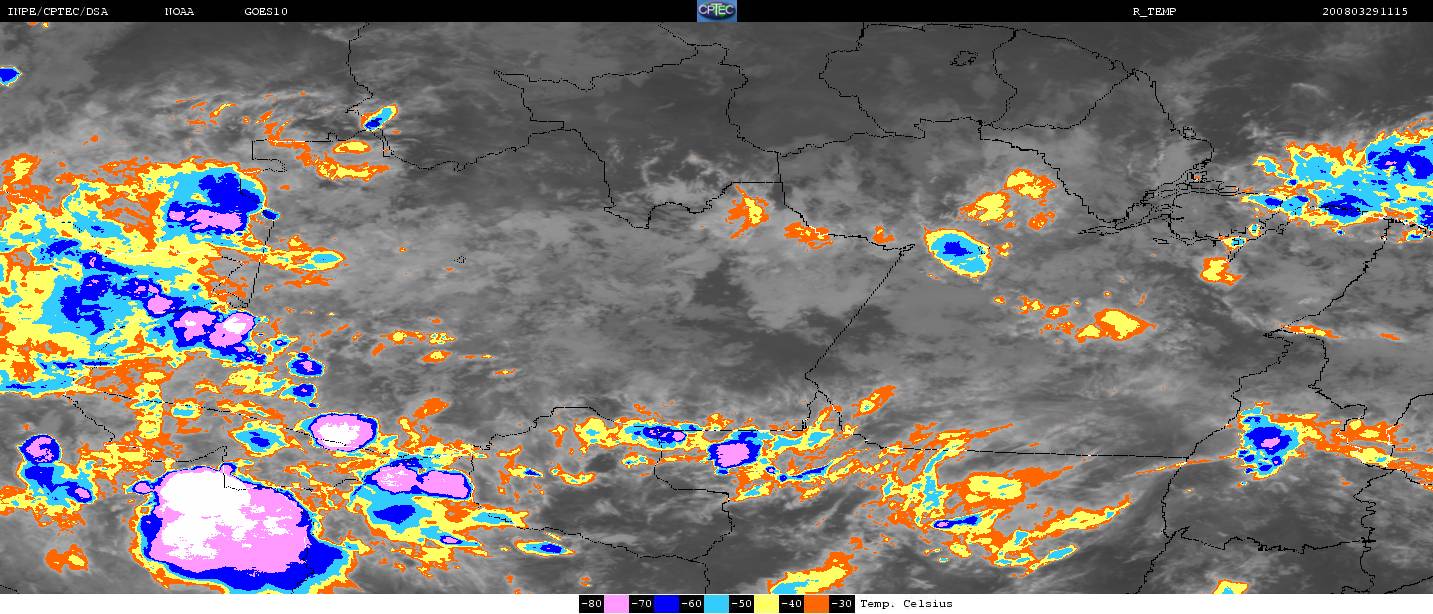Click the -70 legend value

tap(642, 604)
